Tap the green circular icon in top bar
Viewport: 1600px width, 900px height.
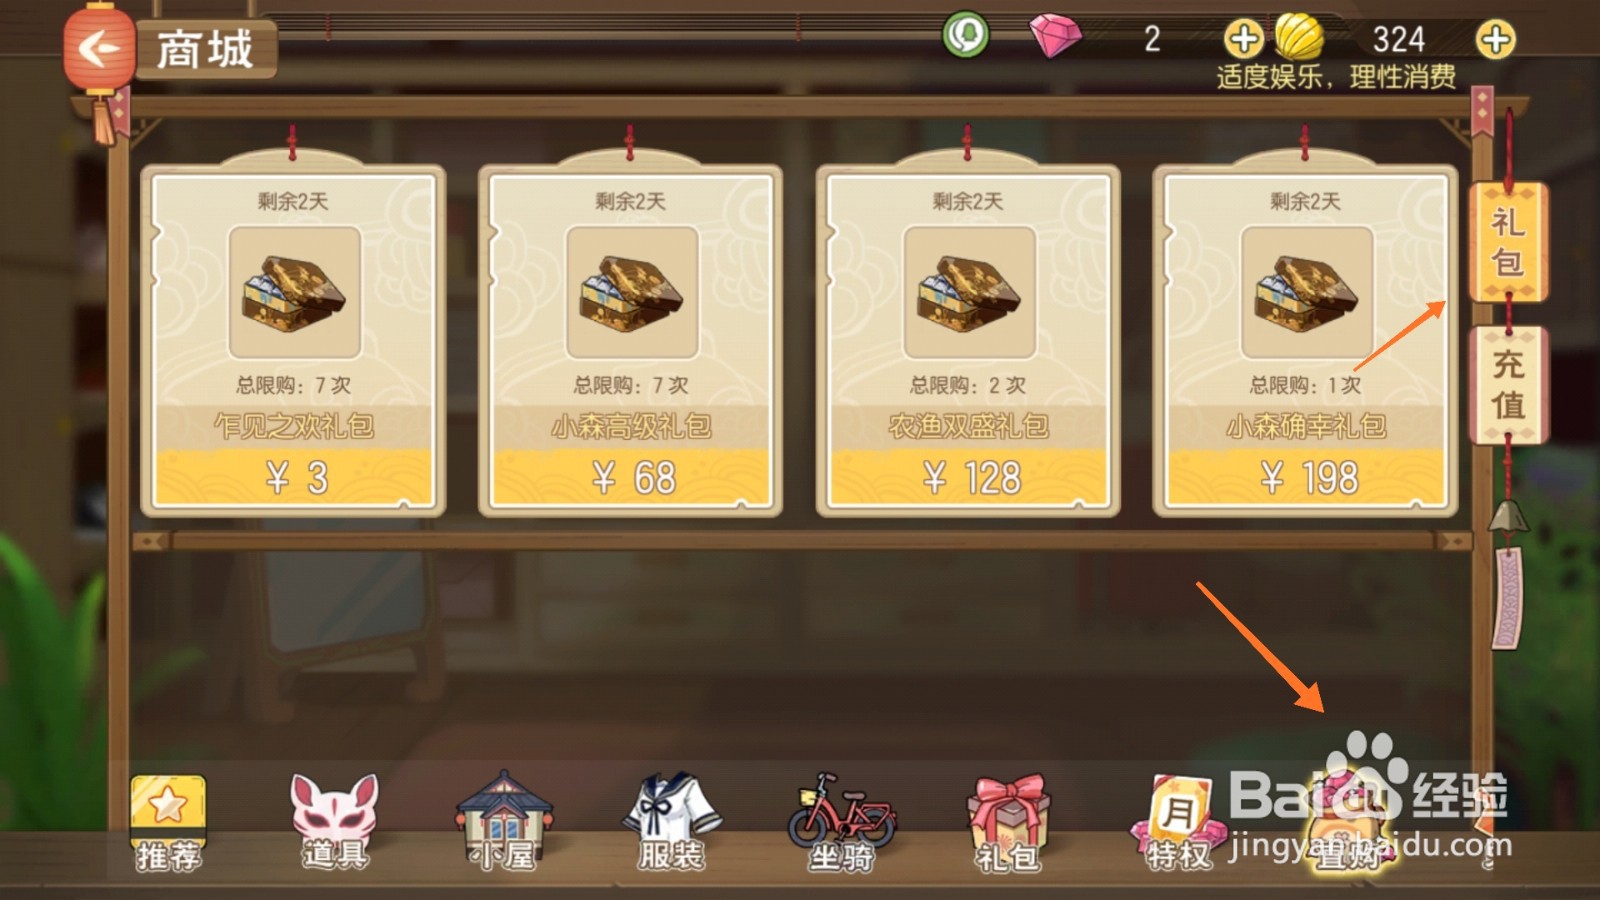965,36
